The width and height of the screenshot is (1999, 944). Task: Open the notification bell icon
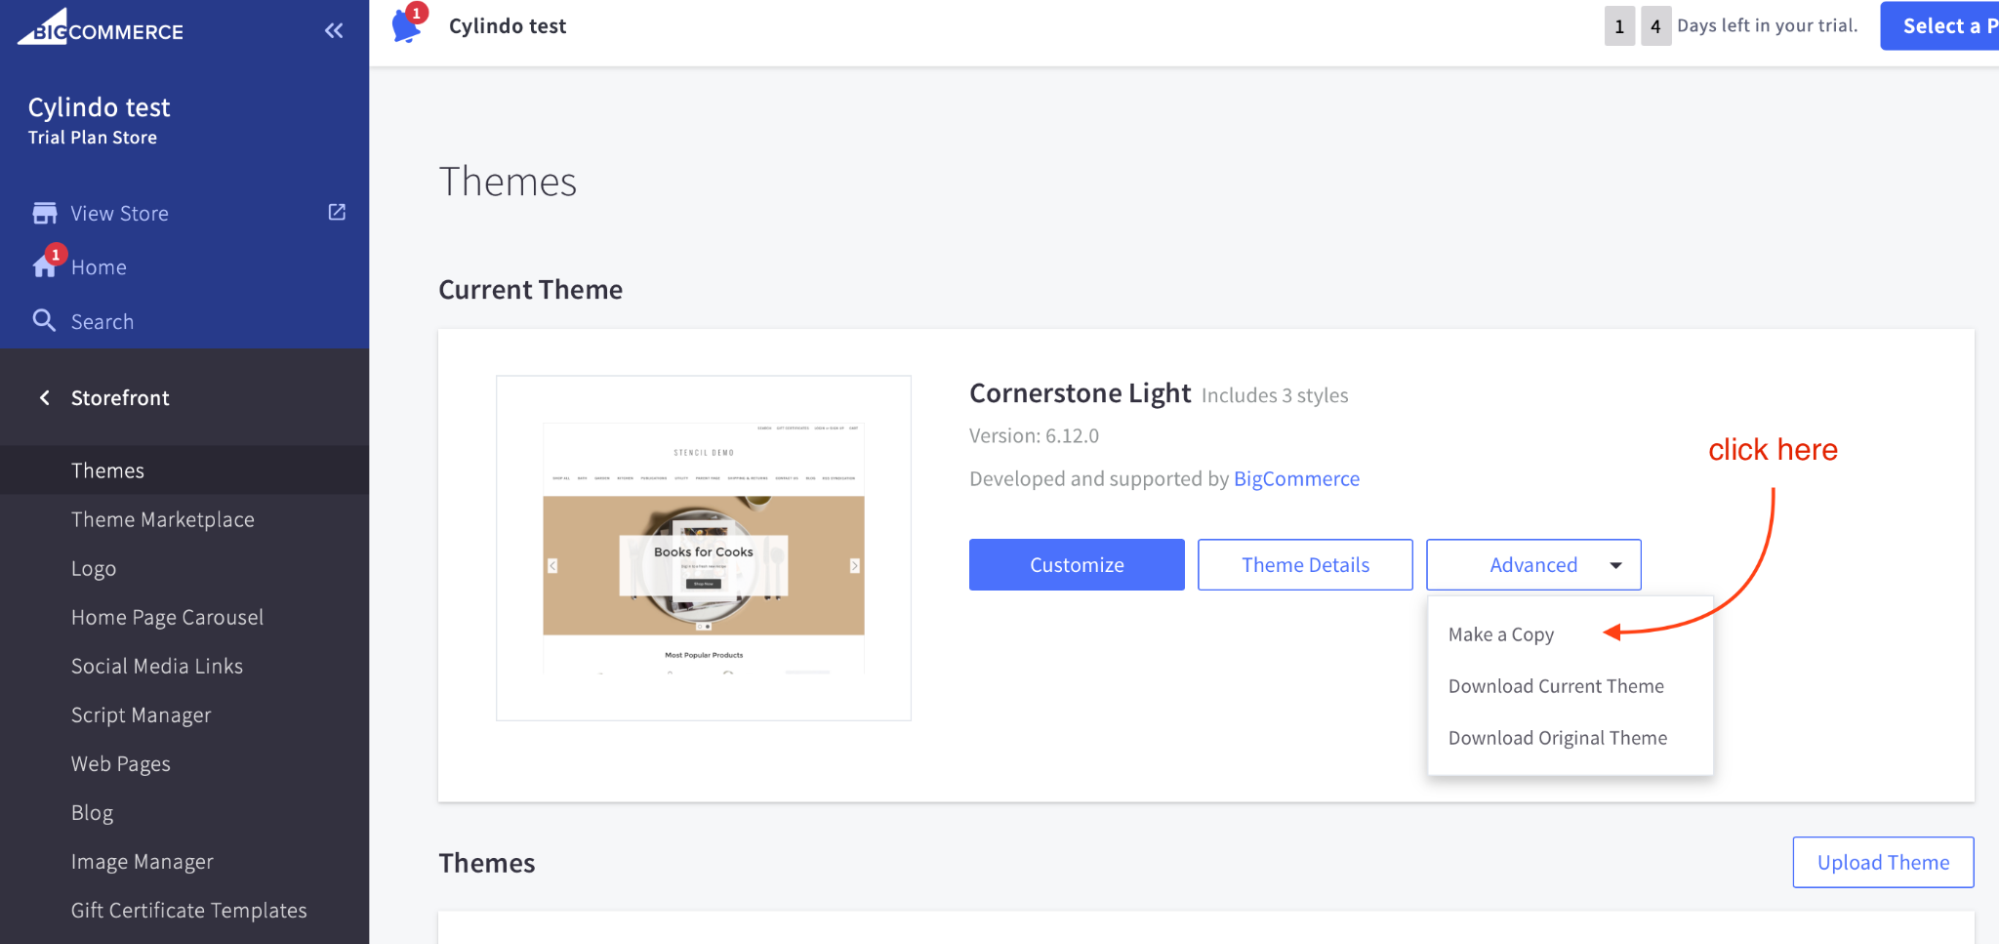coord(408,24)
